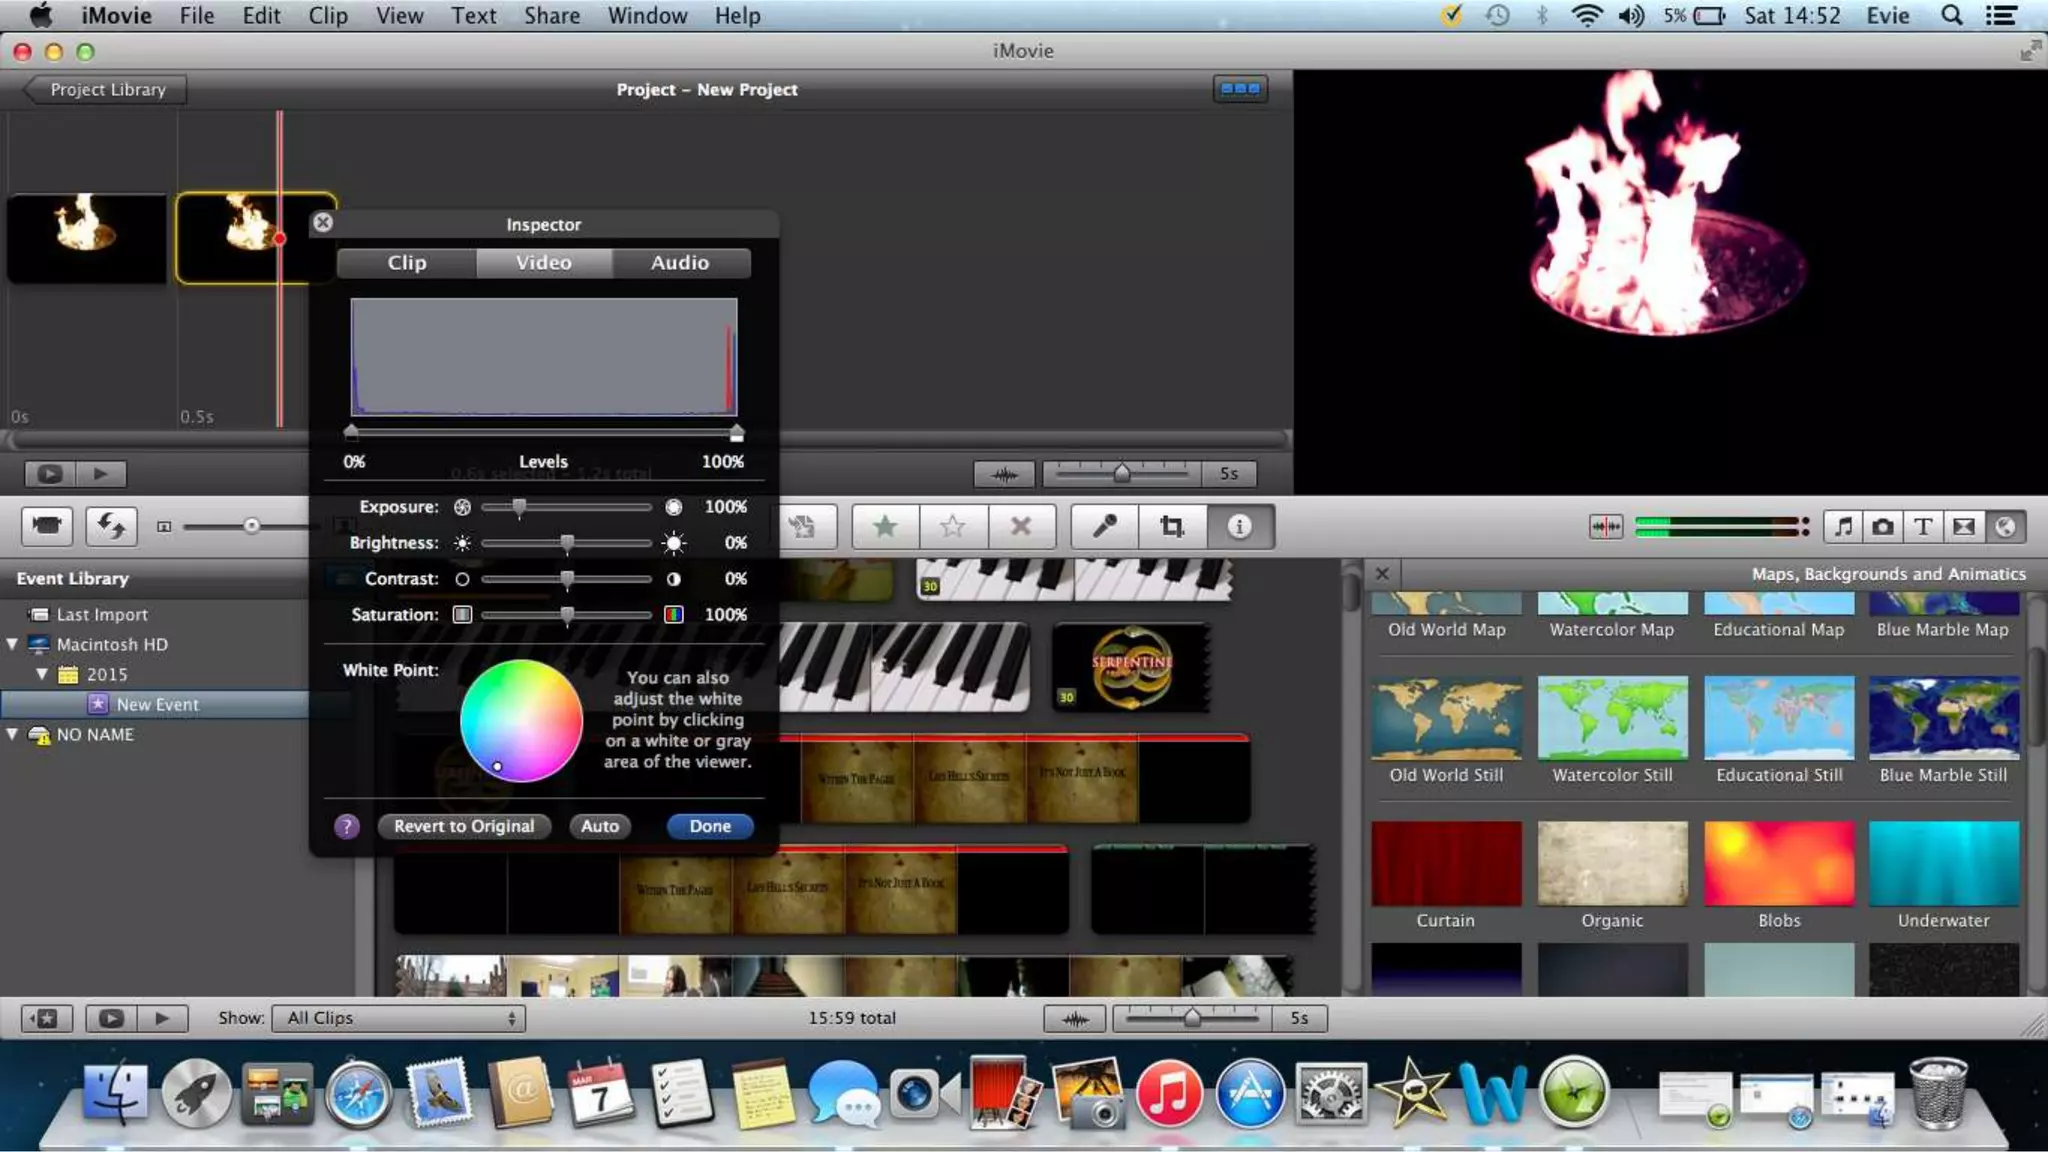
Task: Open the Text menu
Action: 473,16
